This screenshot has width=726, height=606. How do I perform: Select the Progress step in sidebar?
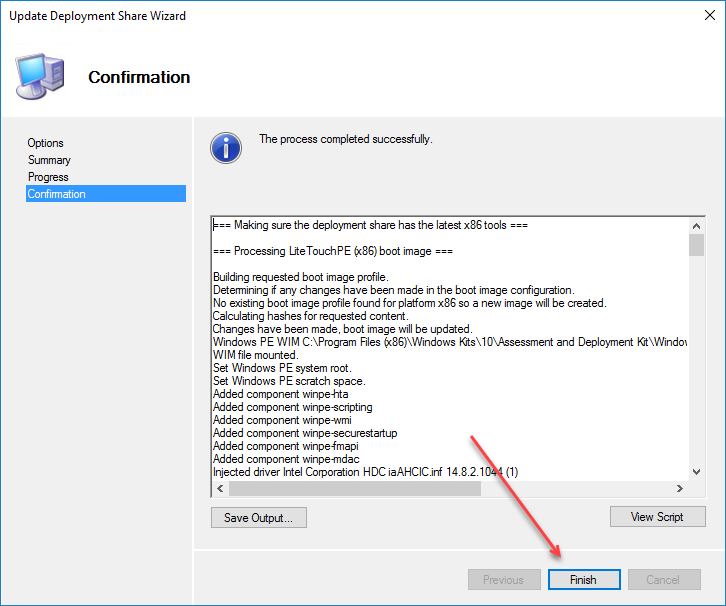click(x=48, y=177)
